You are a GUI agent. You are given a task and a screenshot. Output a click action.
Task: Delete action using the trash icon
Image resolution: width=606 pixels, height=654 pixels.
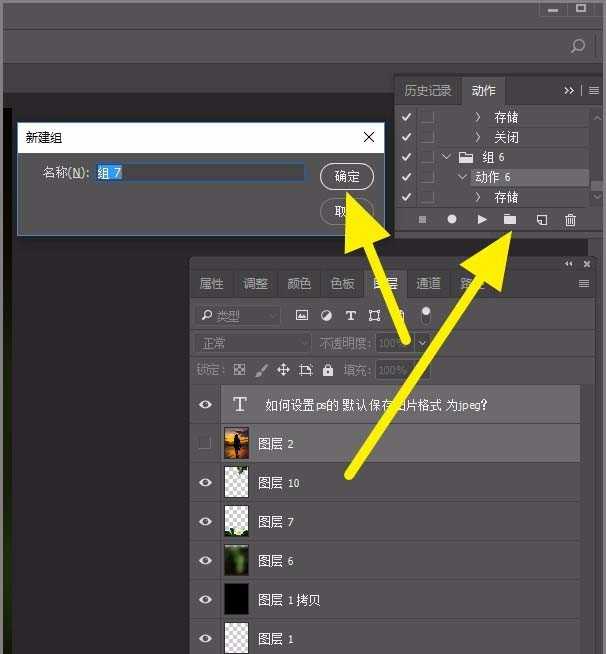(x=571, y=220)
